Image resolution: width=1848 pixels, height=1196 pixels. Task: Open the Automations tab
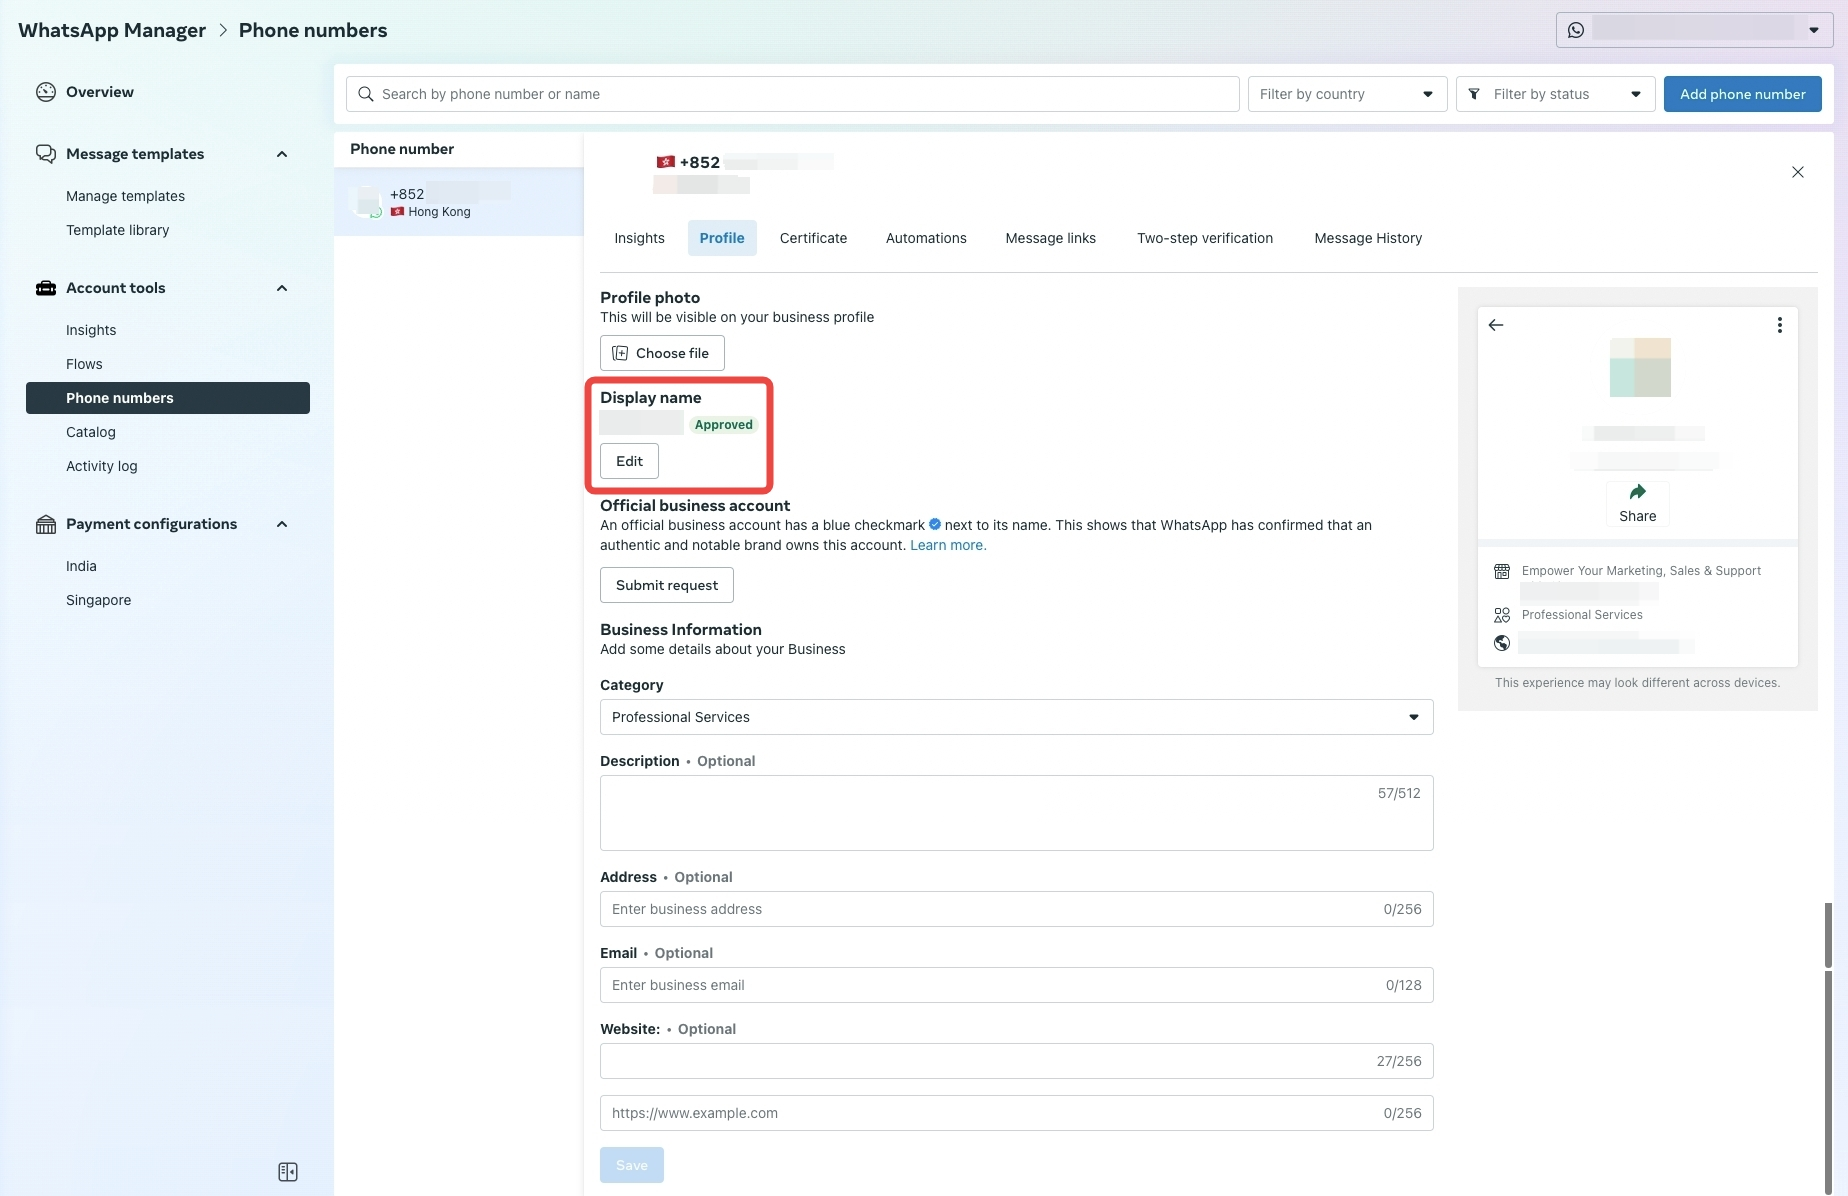[926, 238]
